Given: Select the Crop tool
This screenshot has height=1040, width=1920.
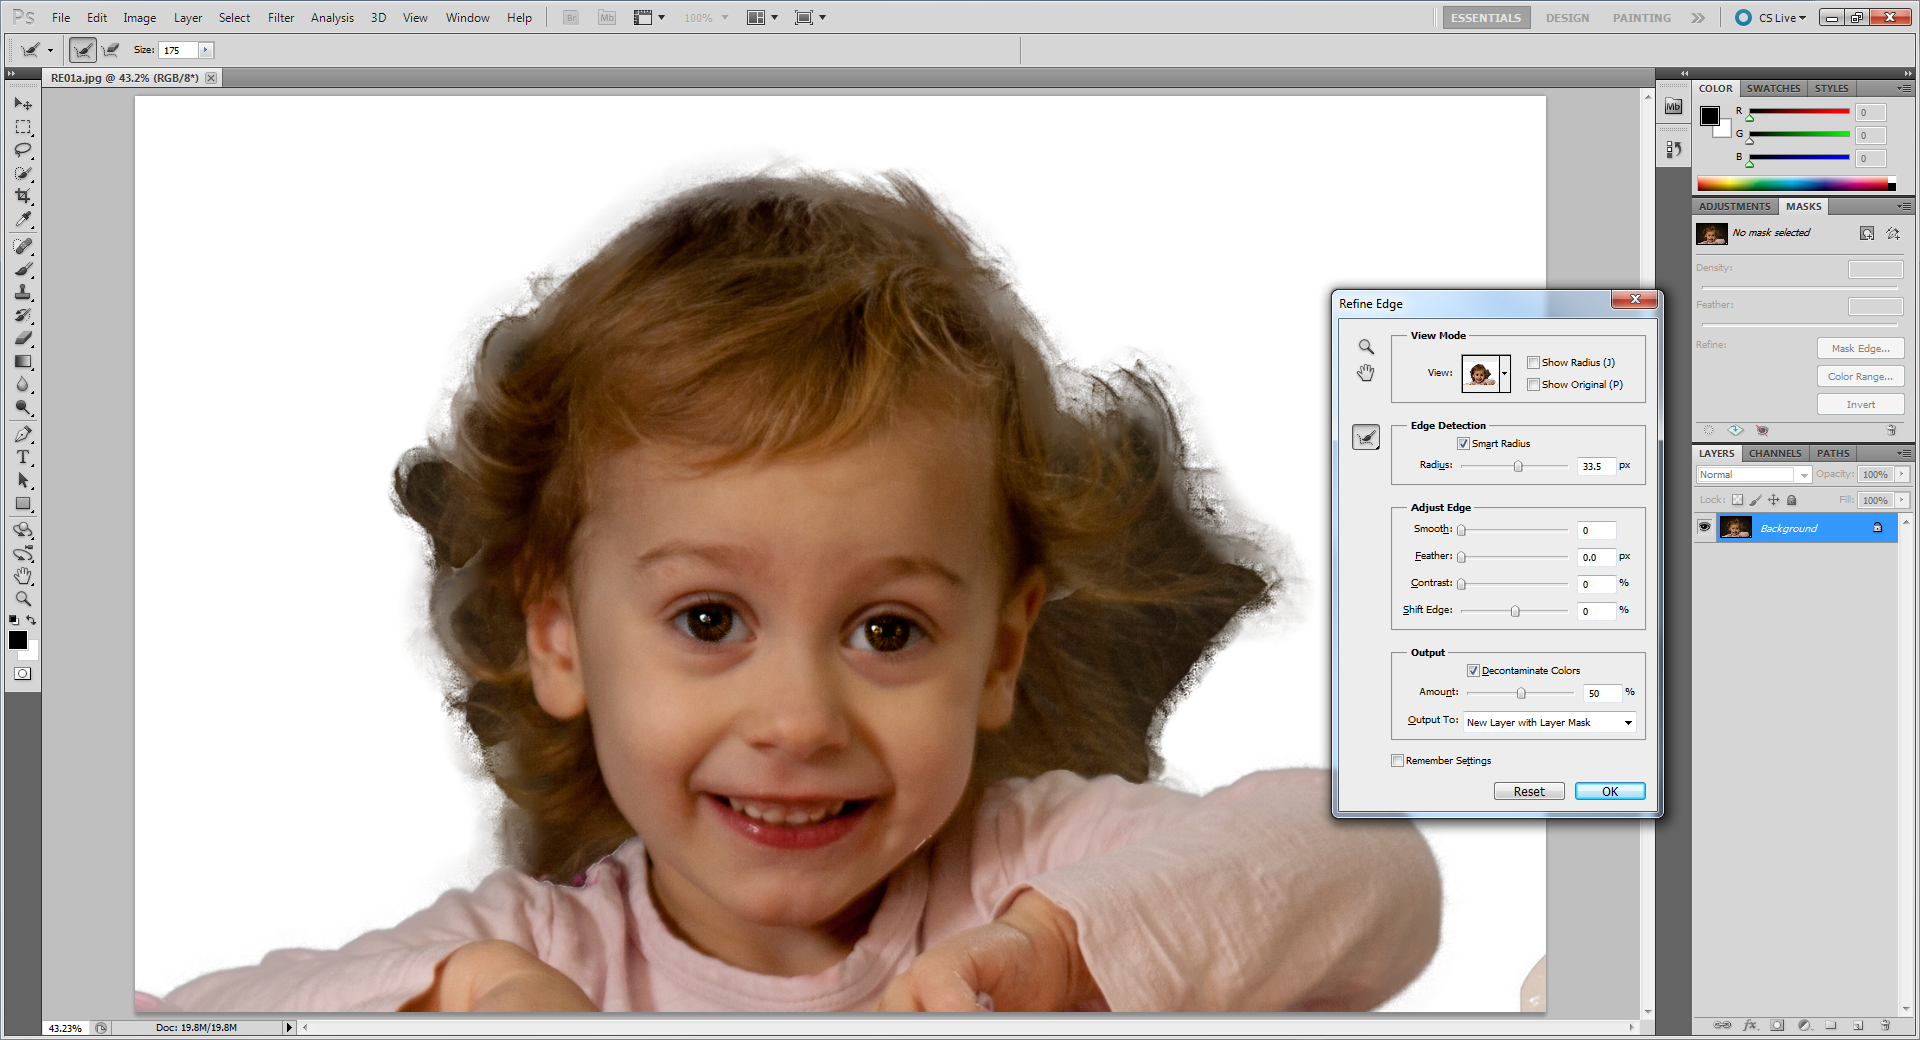Looking at the screenshot, I should click(x=23, y=196).
